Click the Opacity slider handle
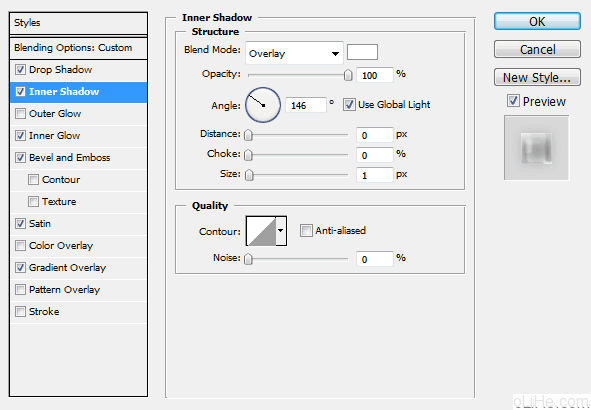The height and width of the screenshot is (410, 591). pos(348,75)
